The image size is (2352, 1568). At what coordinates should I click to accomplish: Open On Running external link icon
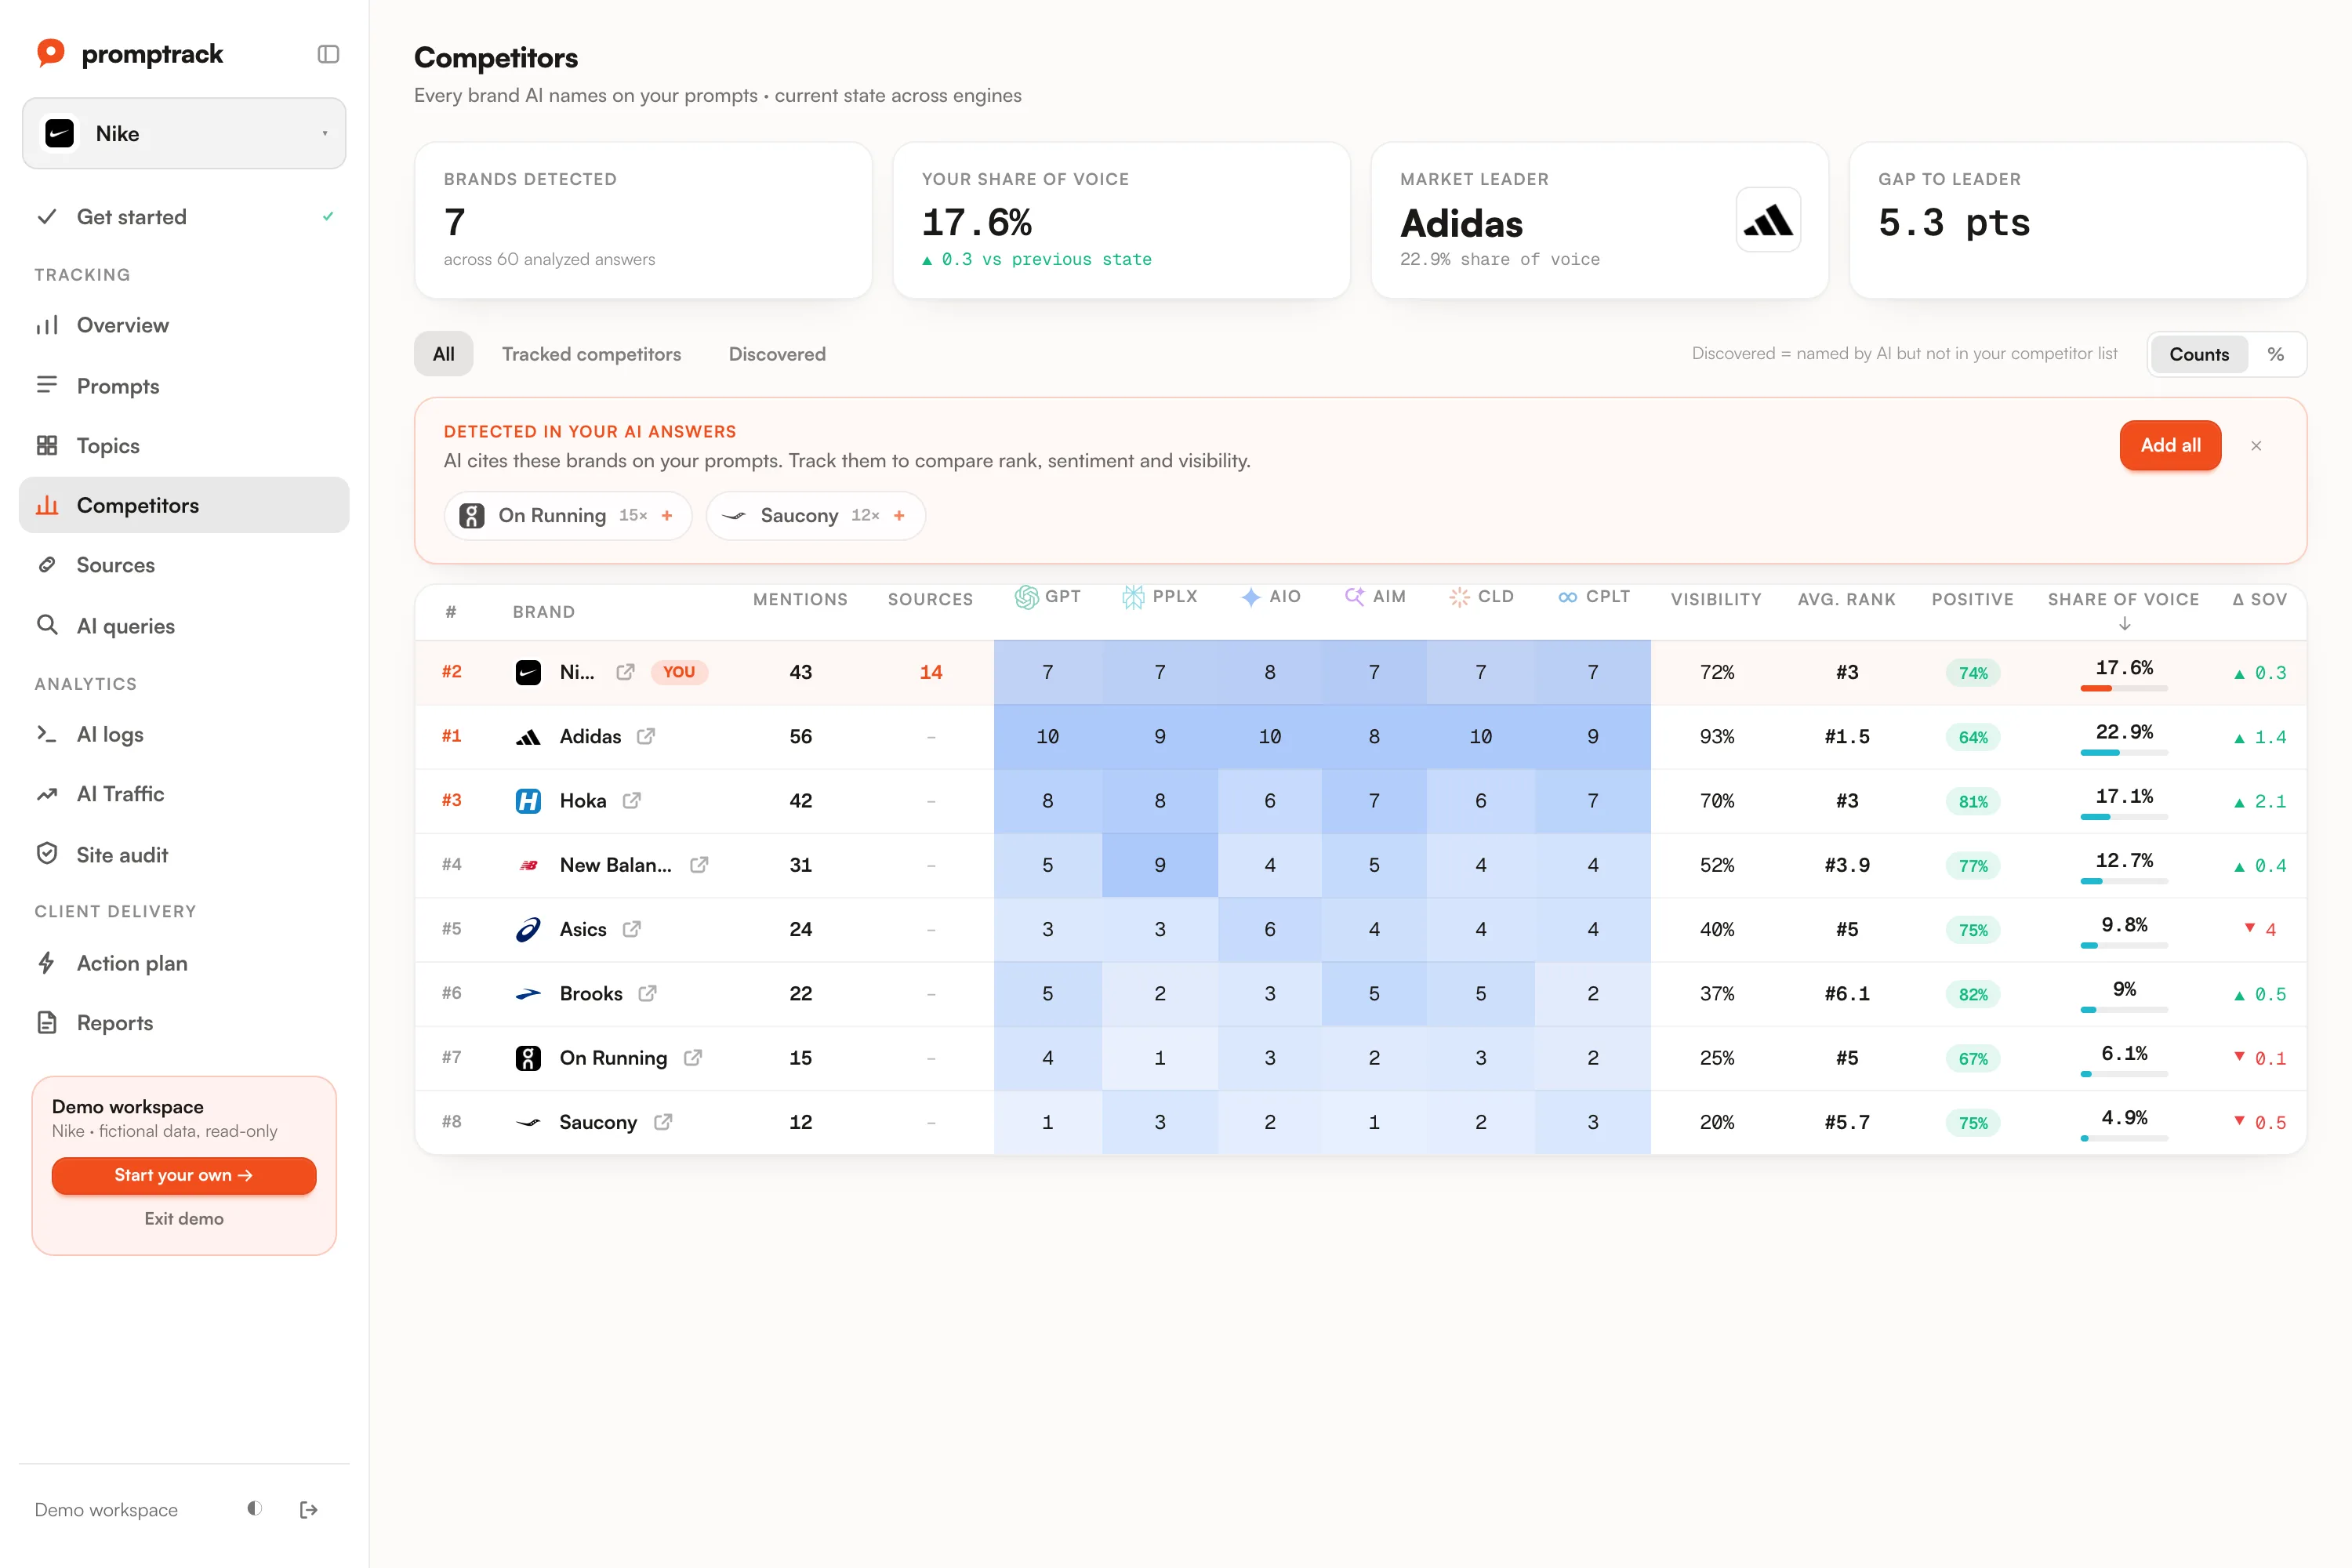pyautogui.click(x=693, y=1058)
